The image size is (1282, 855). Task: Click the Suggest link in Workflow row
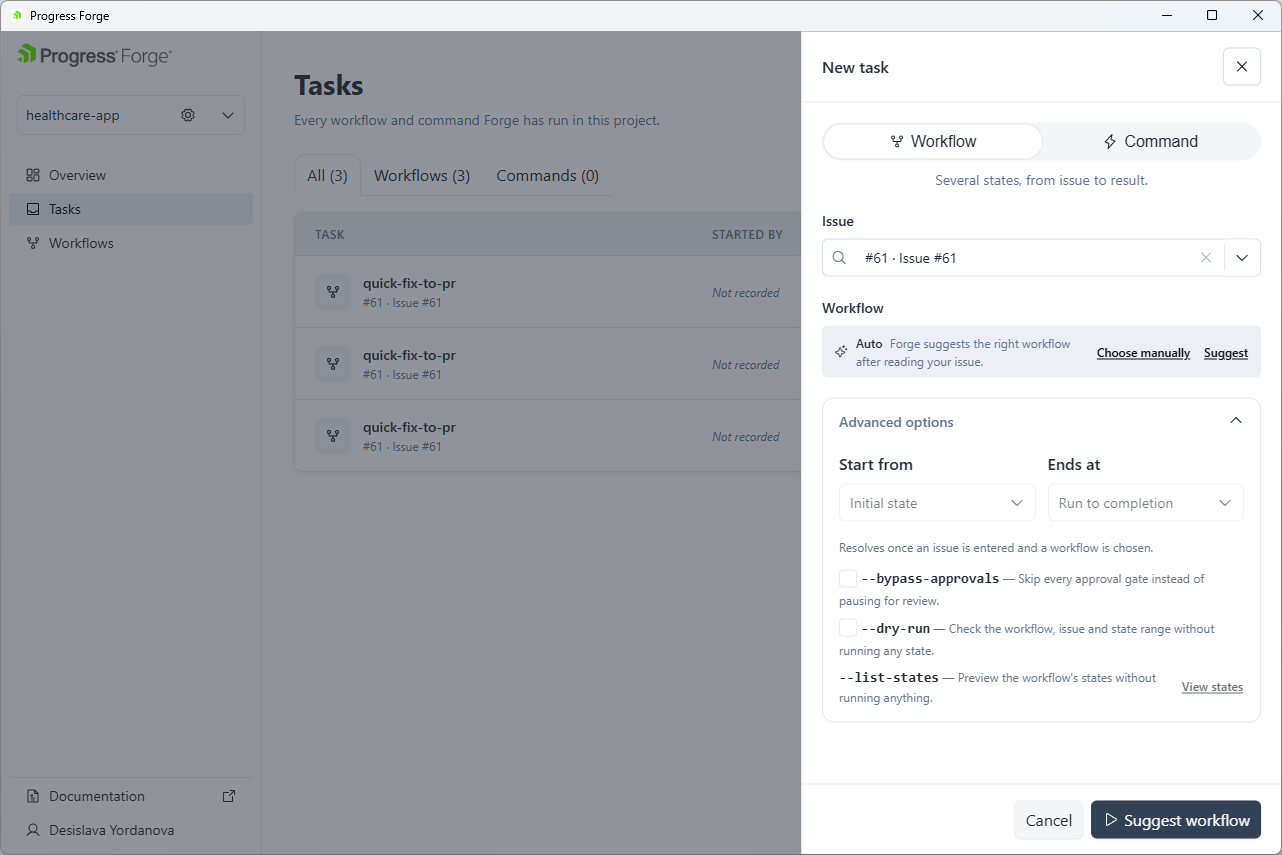pyautogui.click(x=1226, y=353)
